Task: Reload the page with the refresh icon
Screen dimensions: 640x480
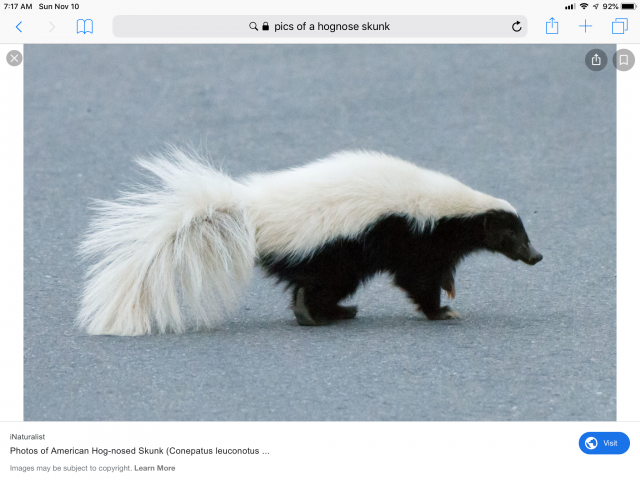Action: click(x=516, y=27)
